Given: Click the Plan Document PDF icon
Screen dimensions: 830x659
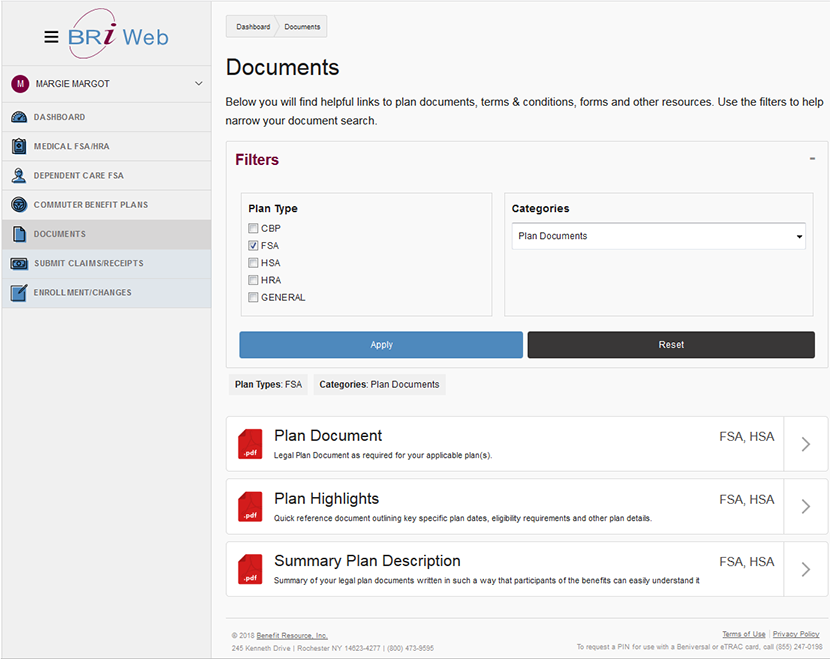Looking at the screenshot, I should [249, 443].
